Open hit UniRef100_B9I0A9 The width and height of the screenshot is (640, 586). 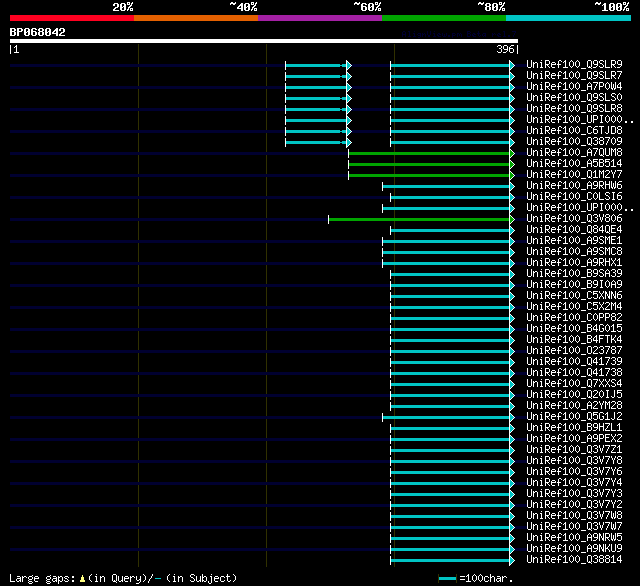coord(574,285)
